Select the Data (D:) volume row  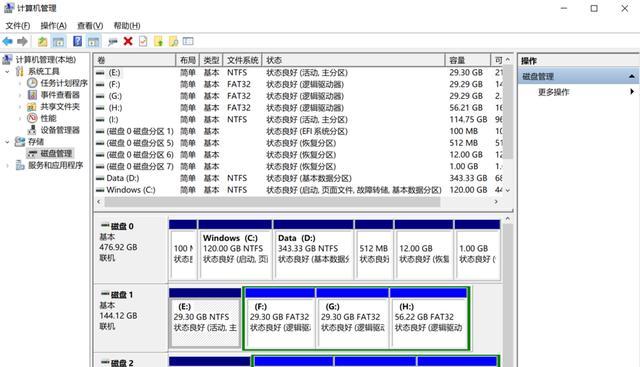298,178
